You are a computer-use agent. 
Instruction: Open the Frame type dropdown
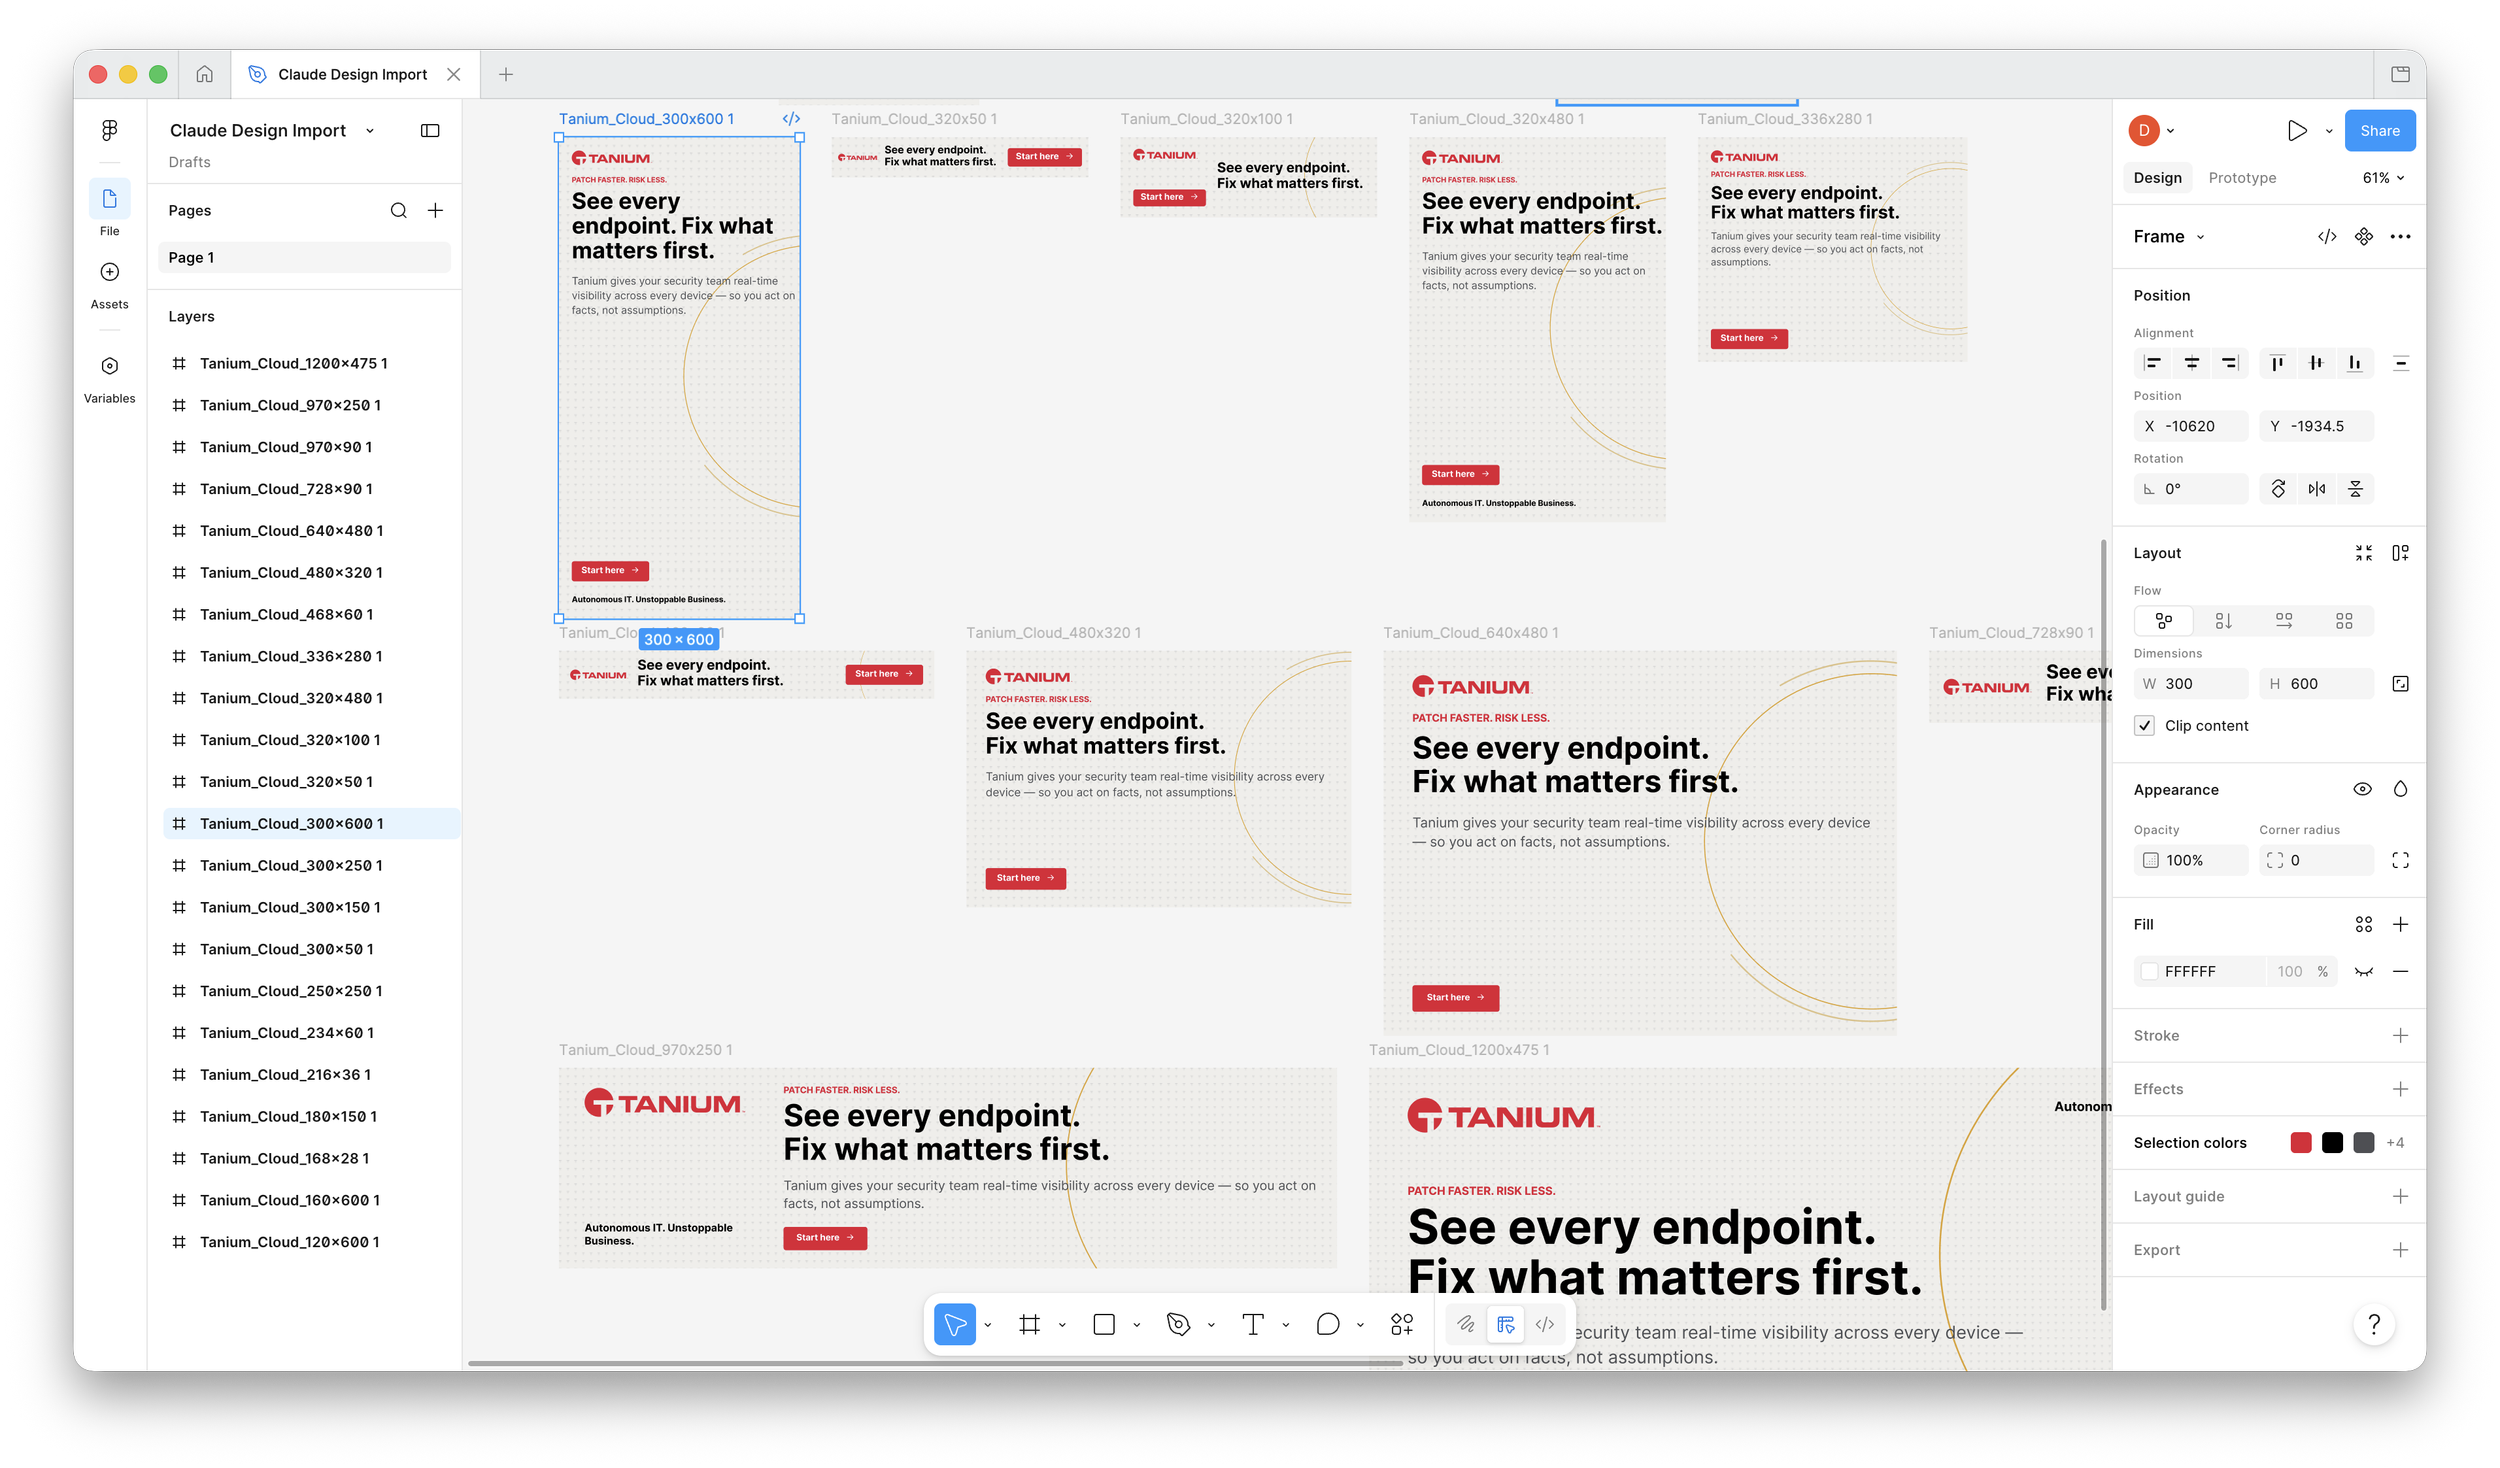click(x=2168, y=236)
